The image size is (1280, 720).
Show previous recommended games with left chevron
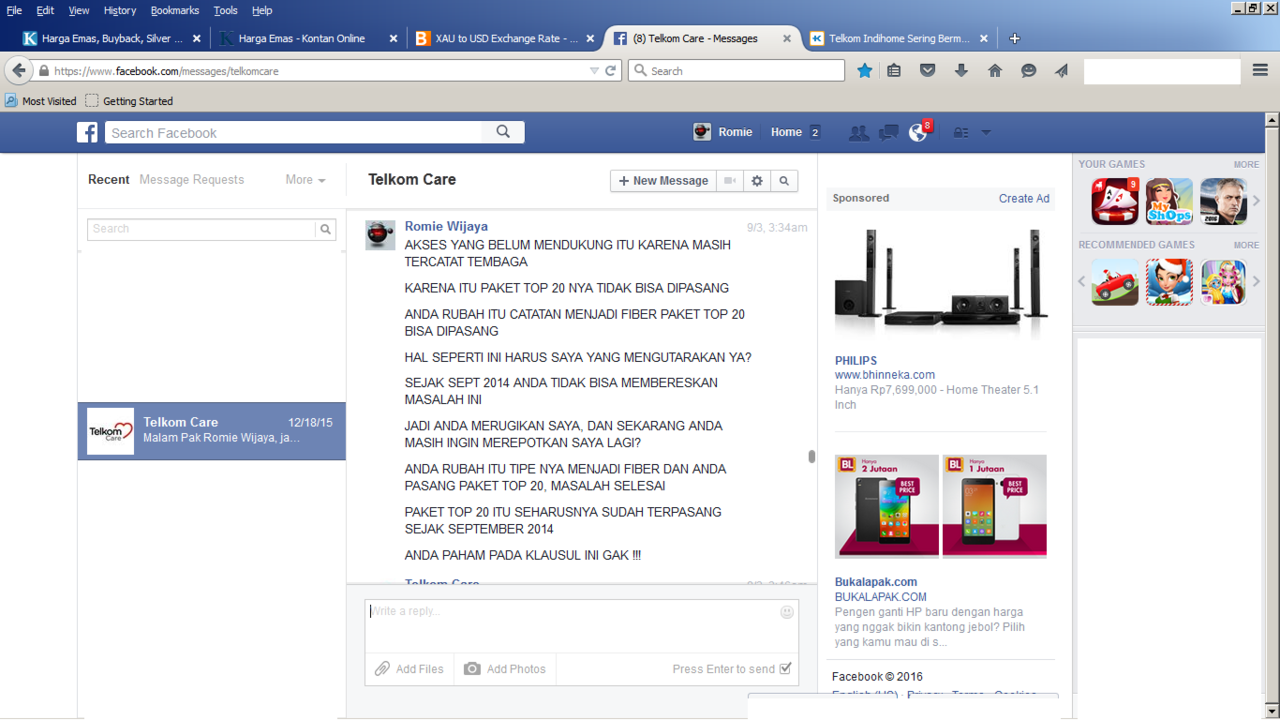[x=1081, y=282]
